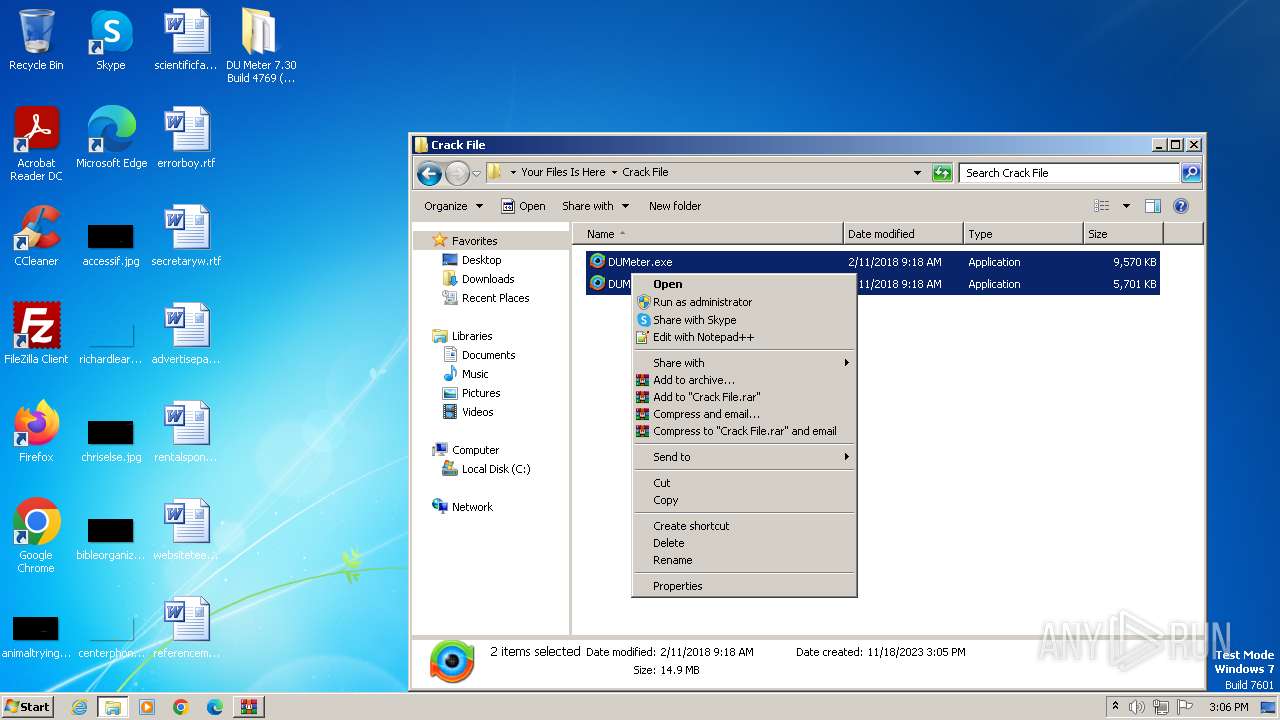The image size is (1280, 720).
Task: Expand Share with submenu in context menu
Action: (745, 363)
